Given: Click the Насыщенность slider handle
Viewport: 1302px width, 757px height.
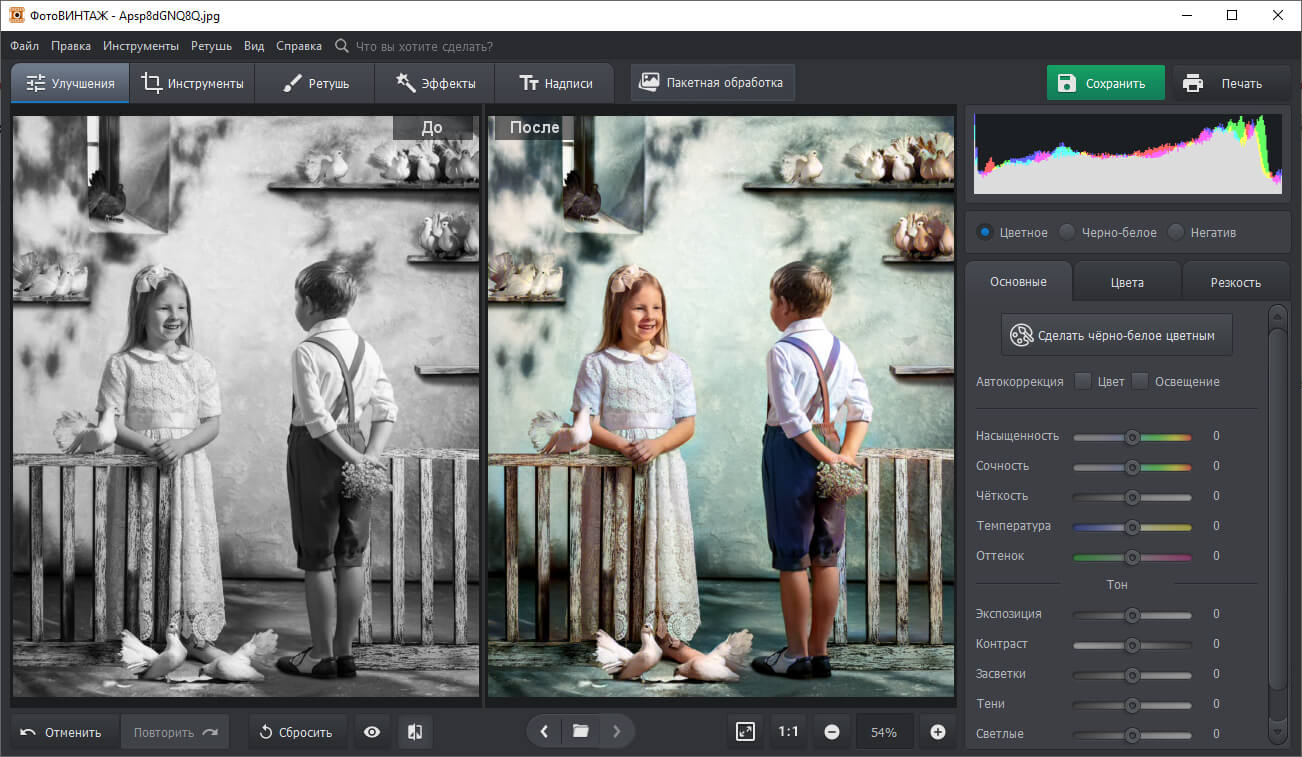Looking at the screenshot, I should (1132, 437).
